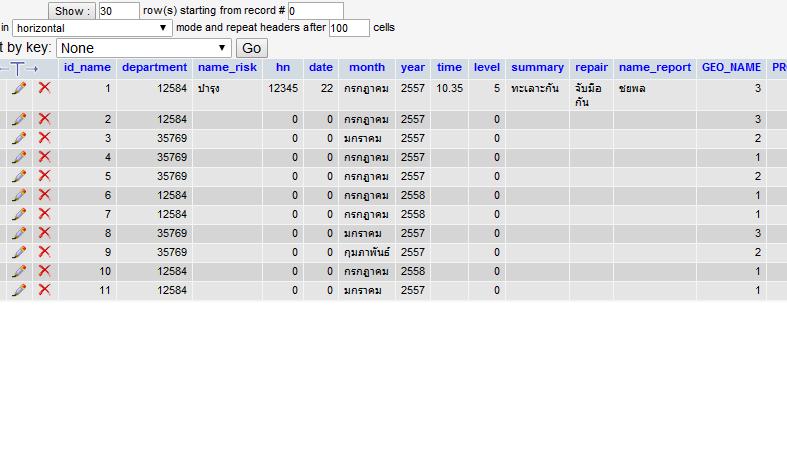Image resolution: width=787 pixels, height=450 pixels.
Task: Delete row with id_name 1
Action: (x=44, y=88)
